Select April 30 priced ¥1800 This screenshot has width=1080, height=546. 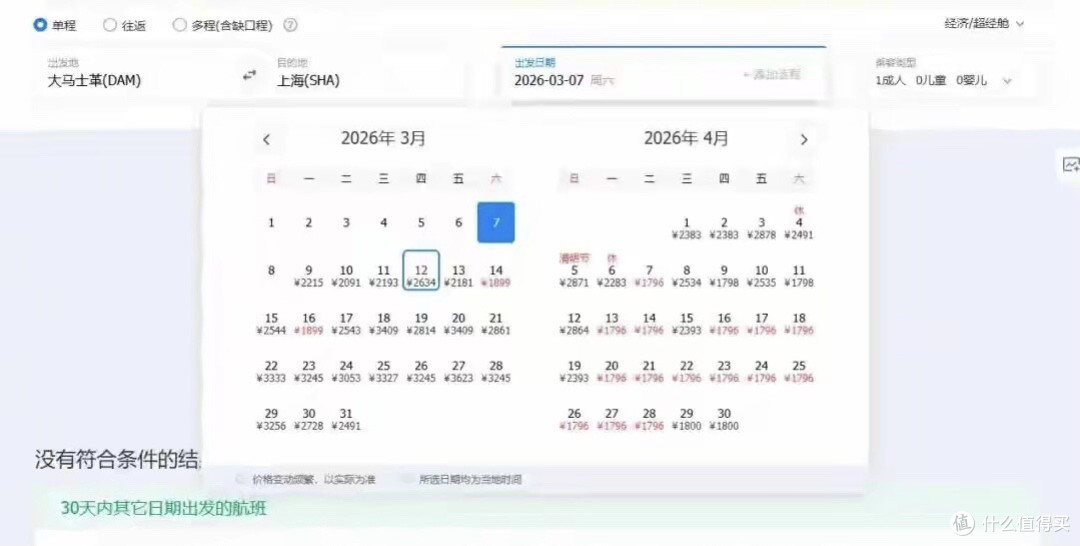click(724, 419)
